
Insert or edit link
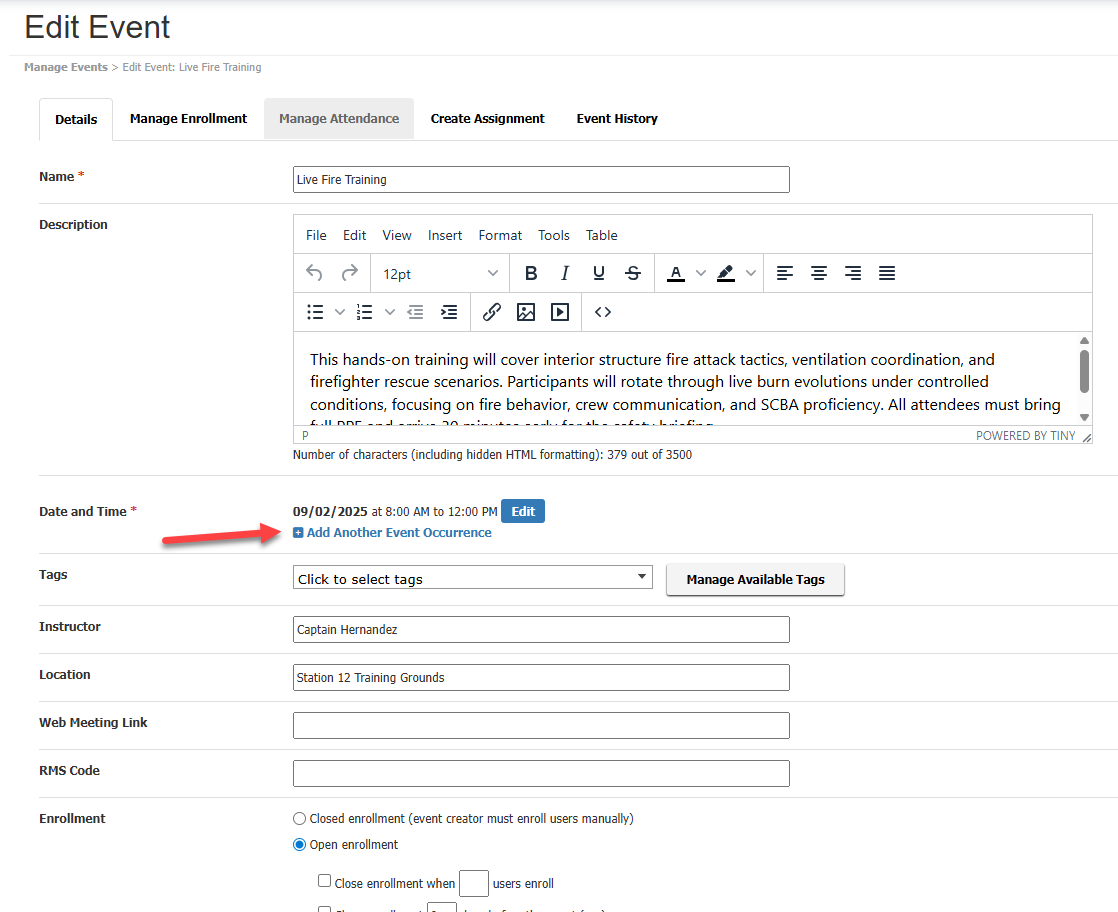tap(492, 312)
